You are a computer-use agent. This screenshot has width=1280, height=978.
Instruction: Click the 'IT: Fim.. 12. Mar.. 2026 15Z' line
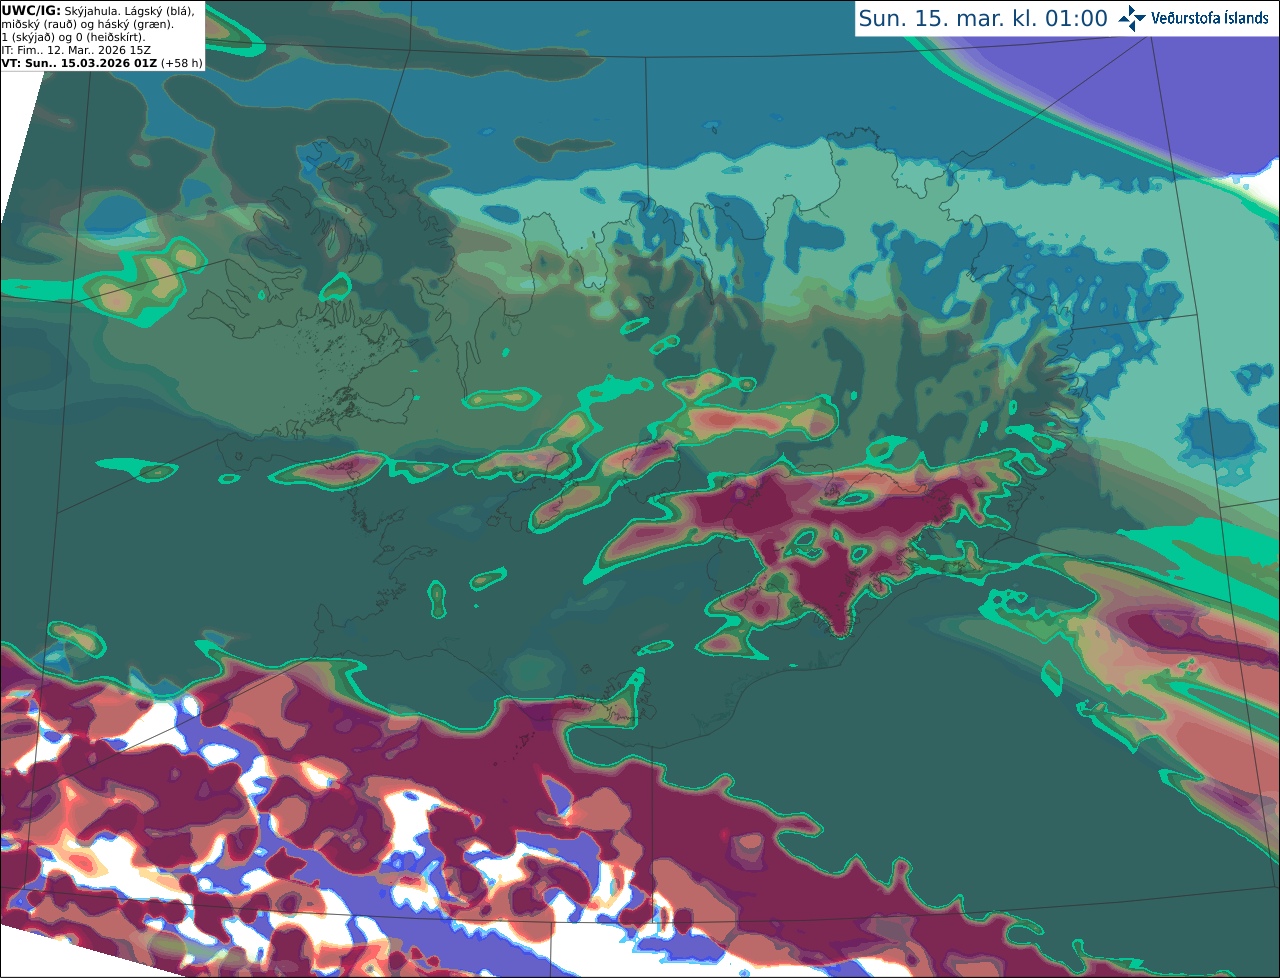pos(76,50)
